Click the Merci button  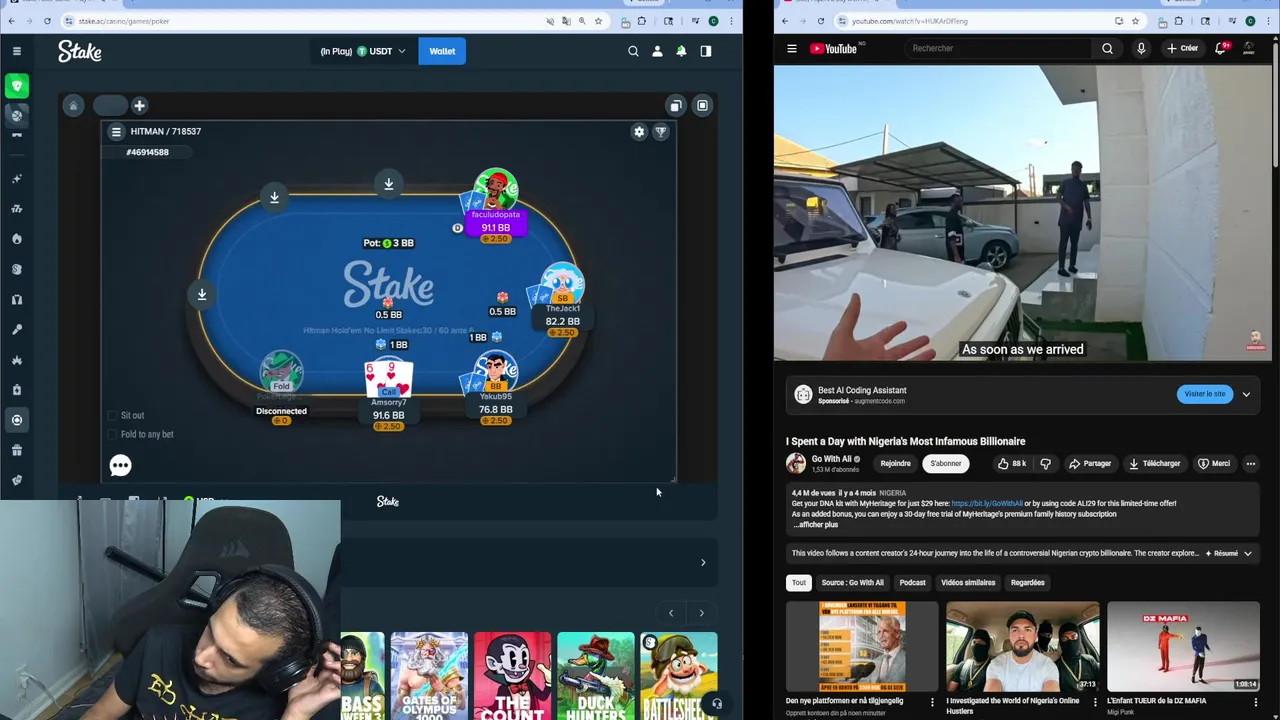tap(1214, 464)
